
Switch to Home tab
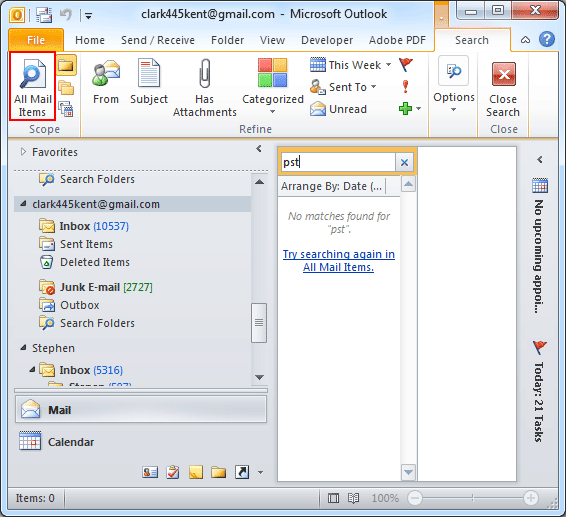tap(90, 40)
